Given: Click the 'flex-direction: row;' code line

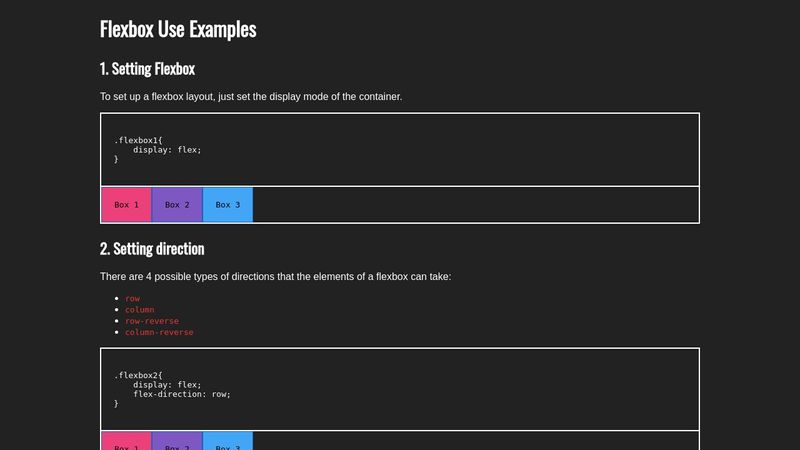Looking at the screenshot, I should point(182,394).
